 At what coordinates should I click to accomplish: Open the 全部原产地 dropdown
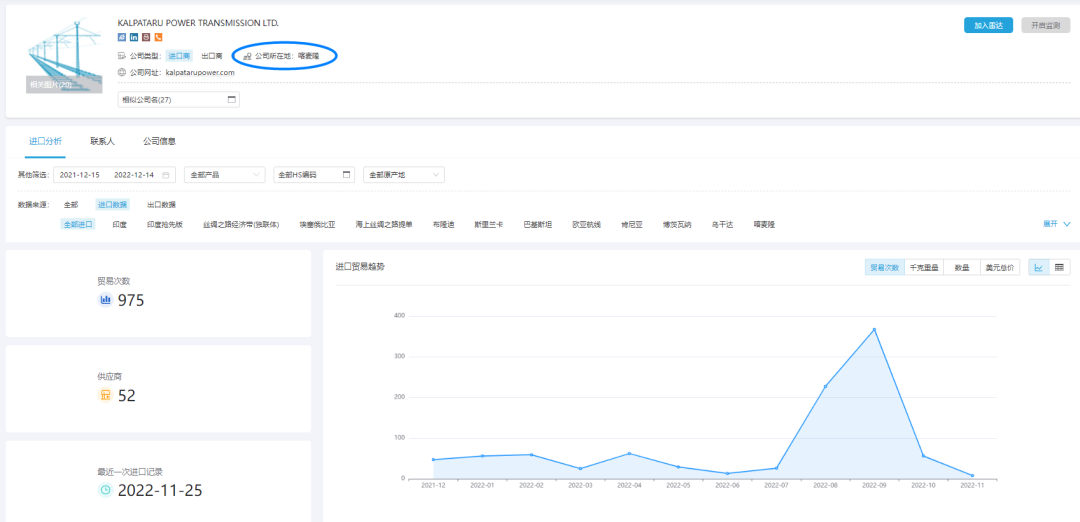point(404,175)
